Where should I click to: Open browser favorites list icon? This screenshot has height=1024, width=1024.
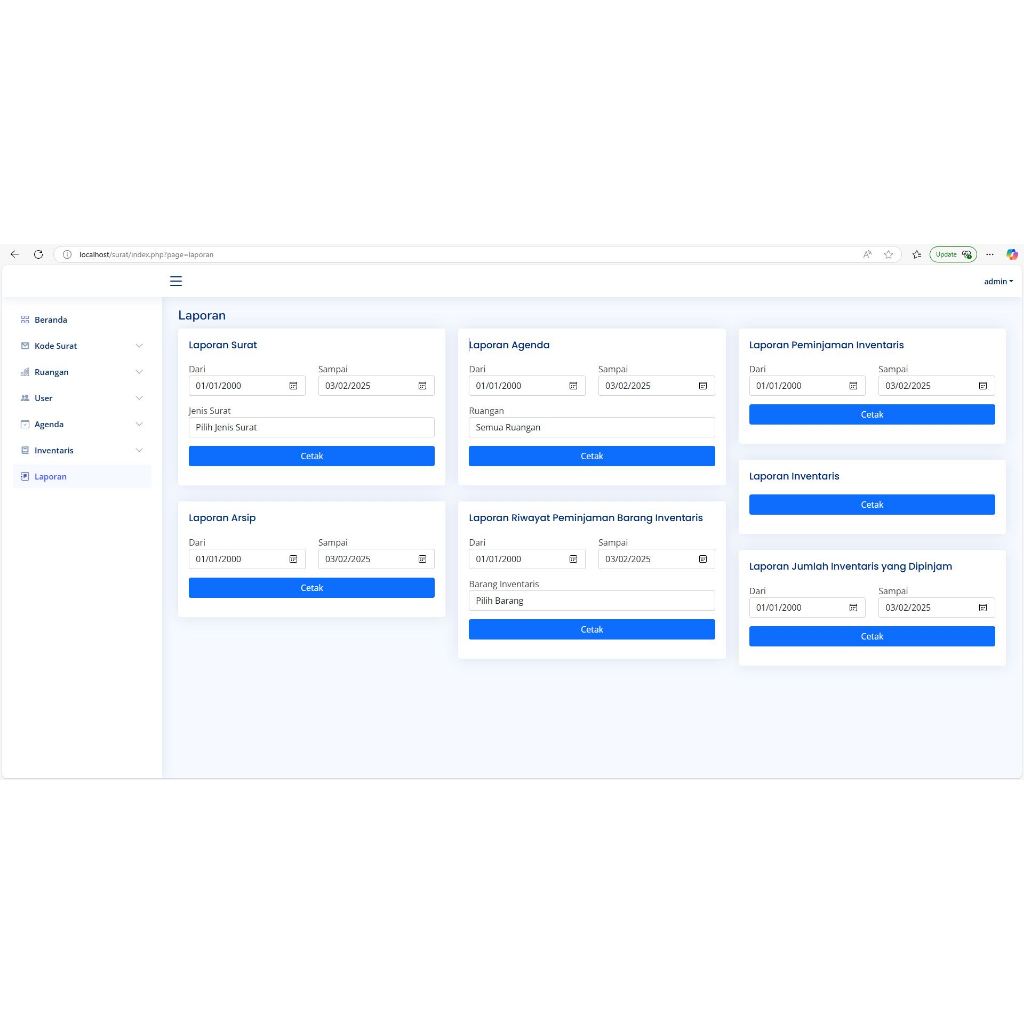point(917,254)
